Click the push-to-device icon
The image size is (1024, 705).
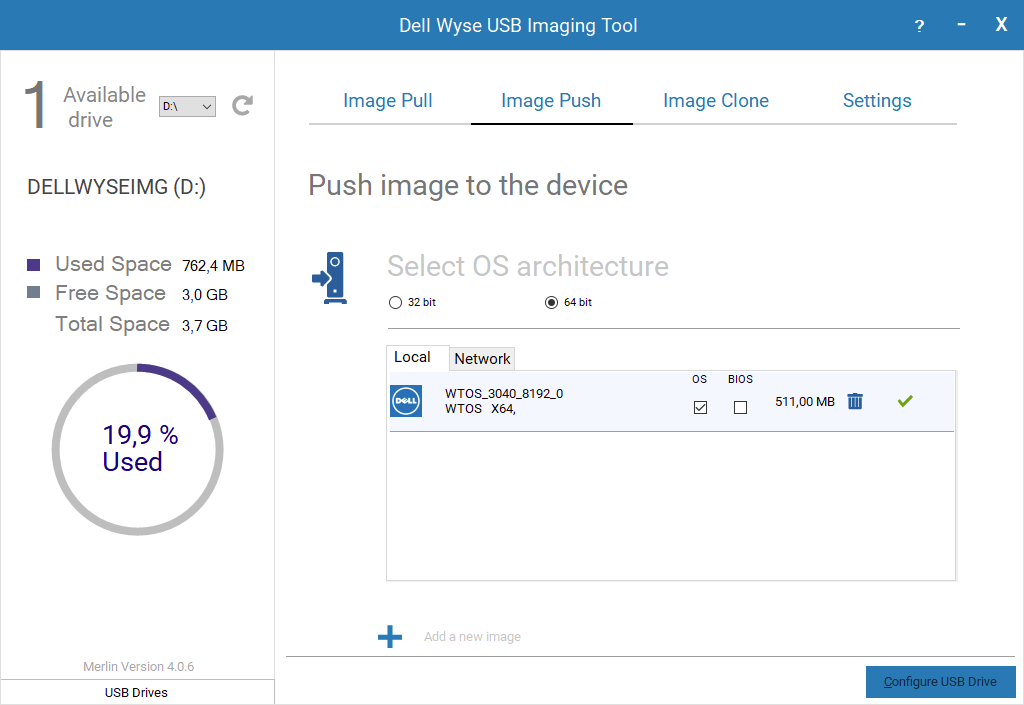(x=330, y=278)
